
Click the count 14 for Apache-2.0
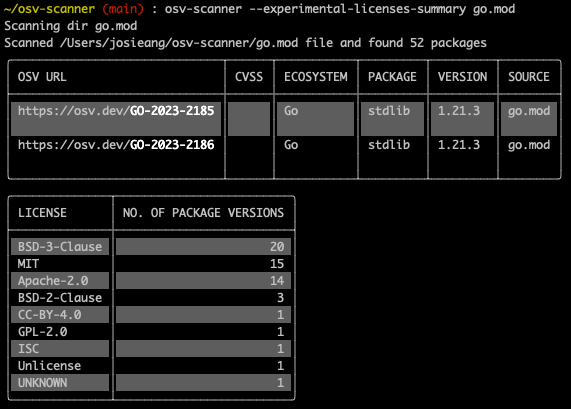pos(277,280)
